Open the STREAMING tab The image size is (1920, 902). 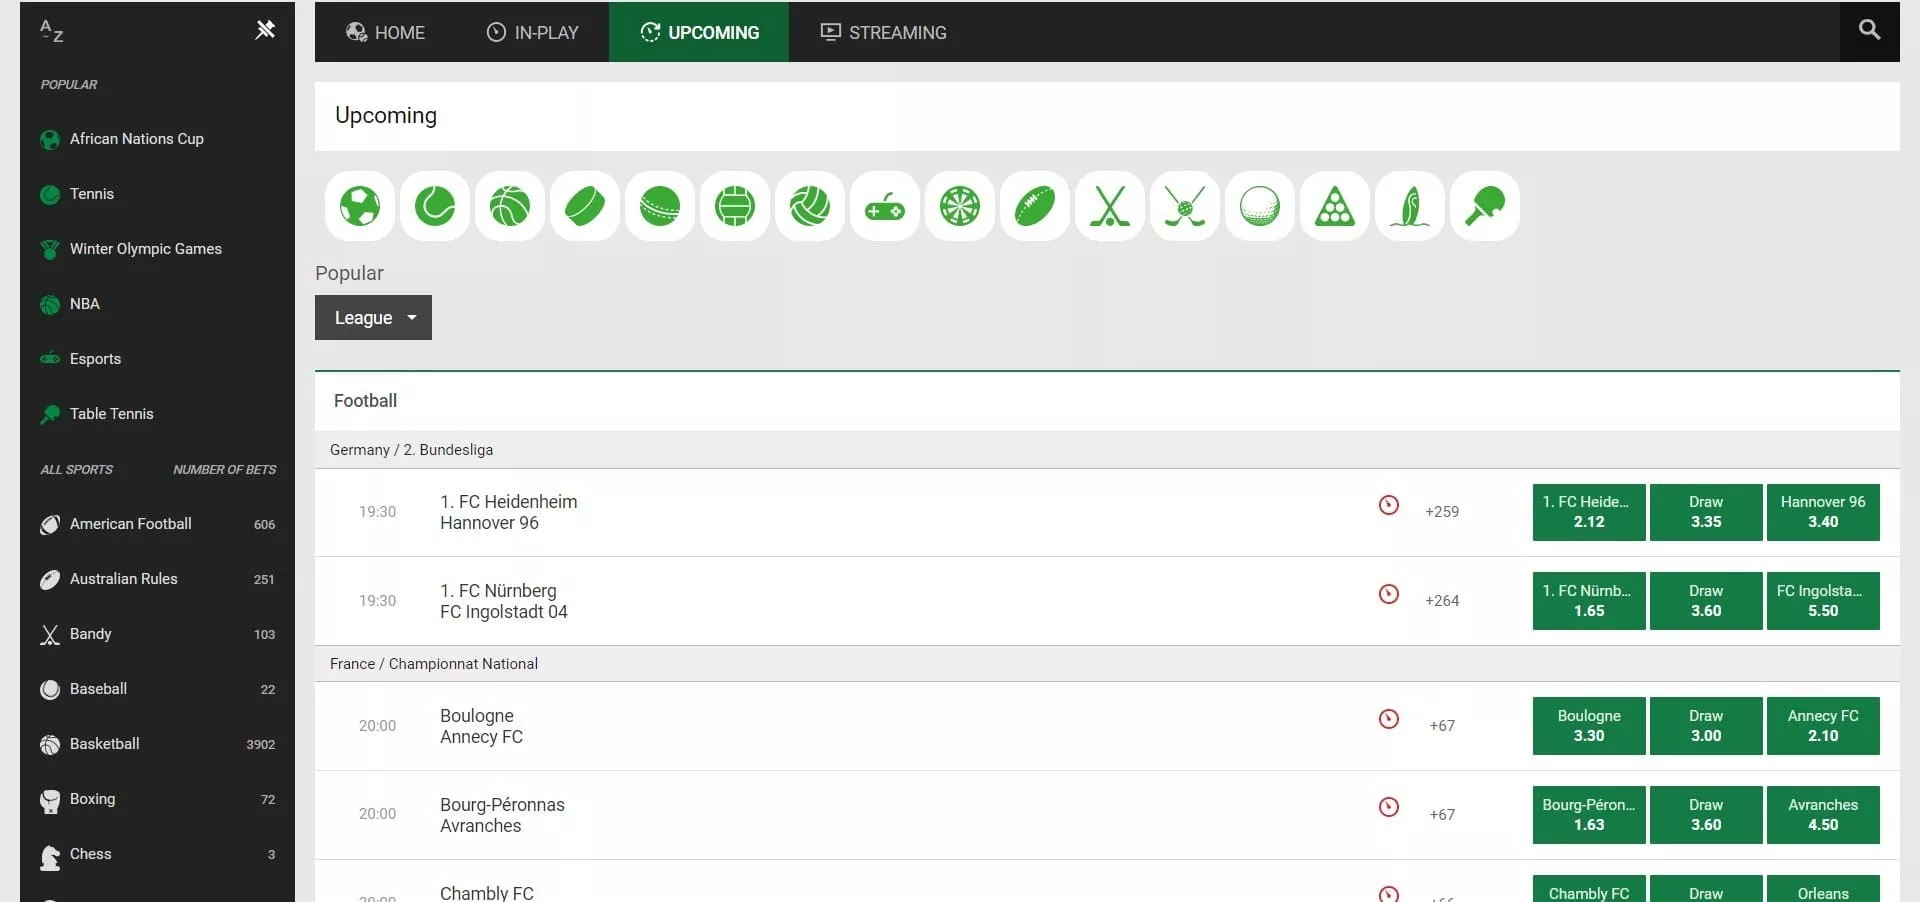tap(883, 32)
